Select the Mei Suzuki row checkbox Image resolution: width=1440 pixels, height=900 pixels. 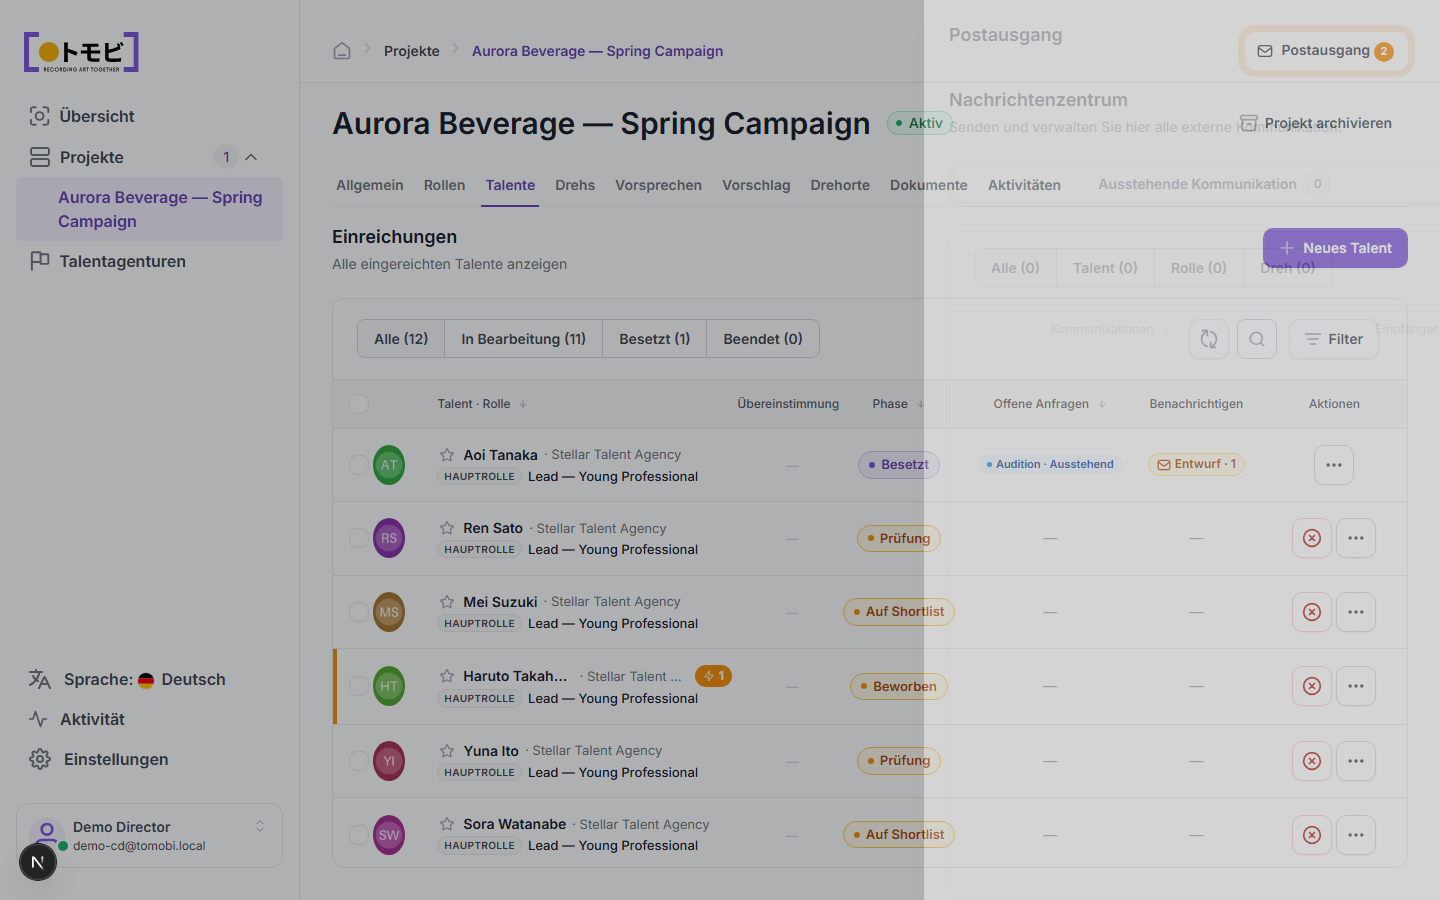[359, 612]
